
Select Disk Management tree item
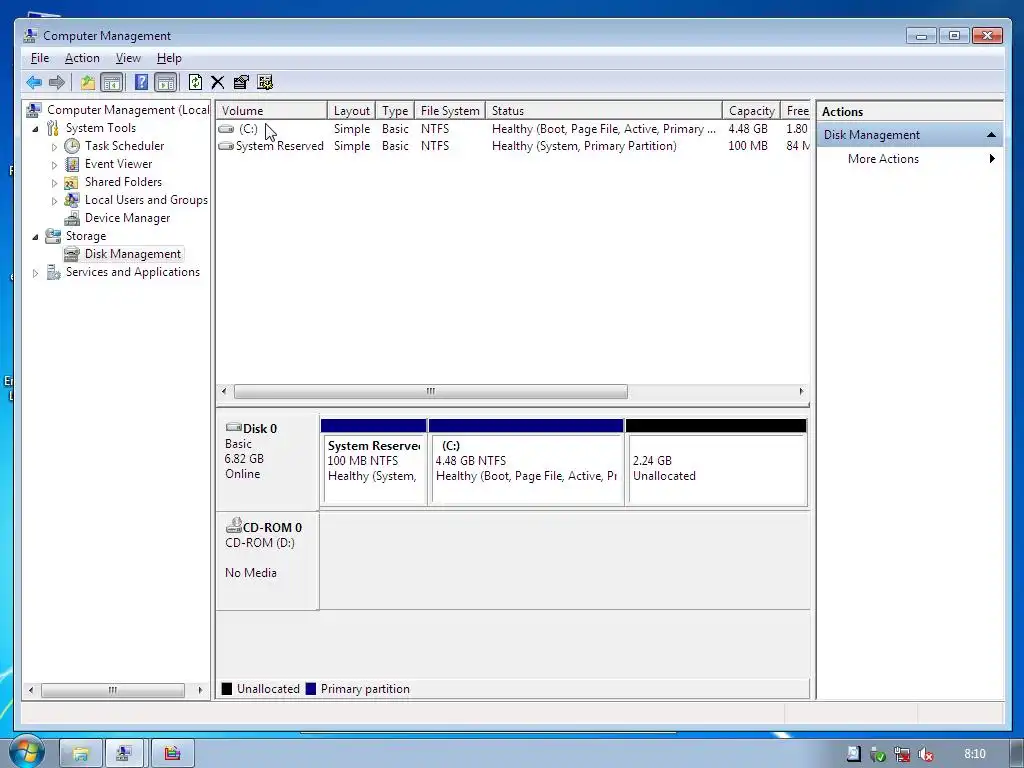coord(133,254)
